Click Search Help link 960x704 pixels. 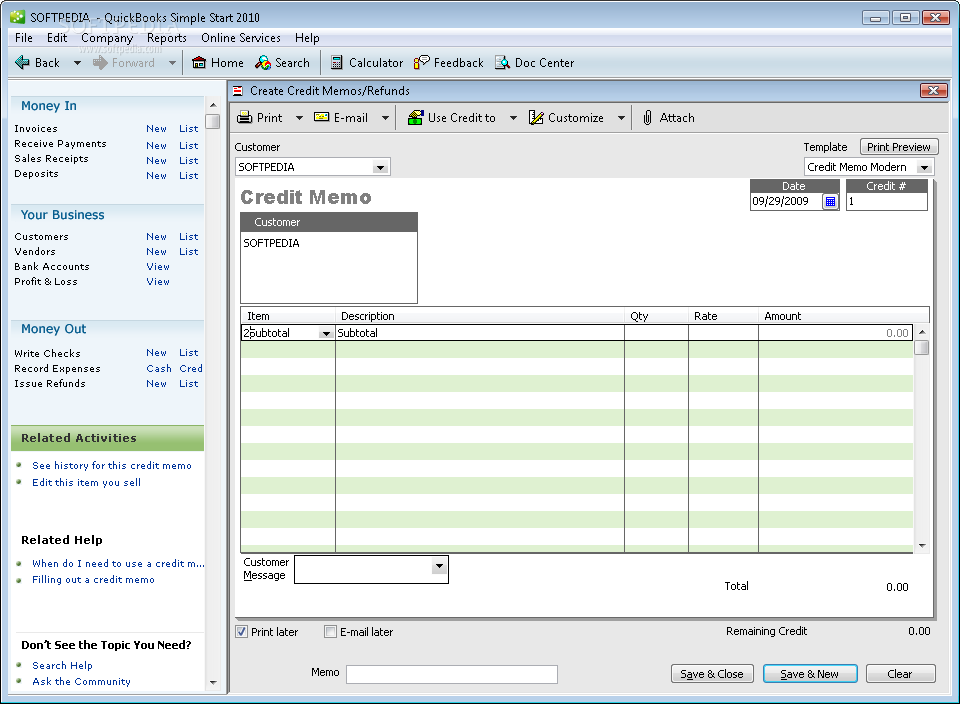coord(62,665)
